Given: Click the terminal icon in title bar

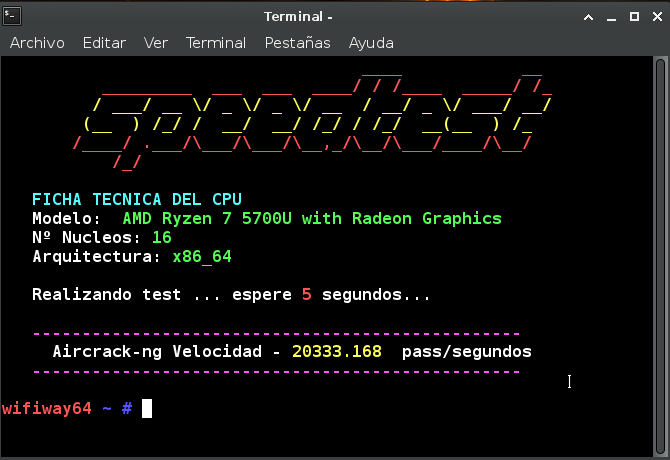Looking at the screenshot, I should click(12, 17).
